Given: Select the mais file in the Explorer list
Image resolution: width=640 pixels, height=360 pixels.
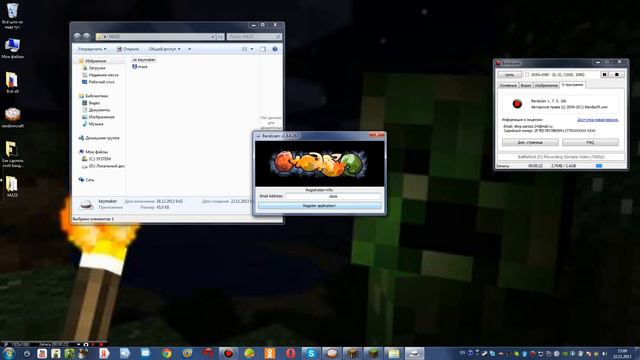Looking at the screenshot, I should (140, 67).
